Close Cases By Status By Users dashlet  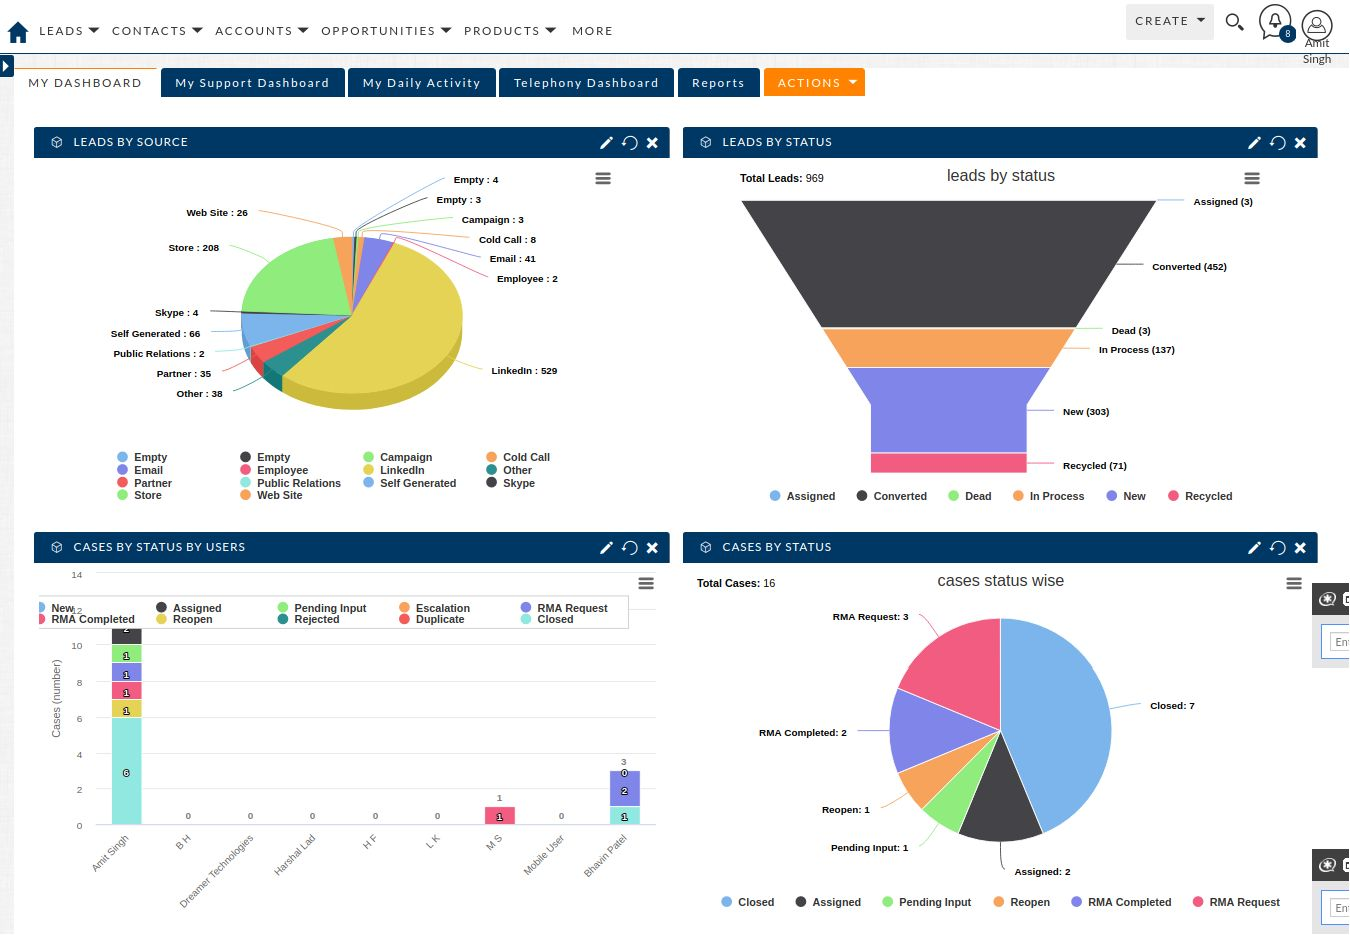652,548
